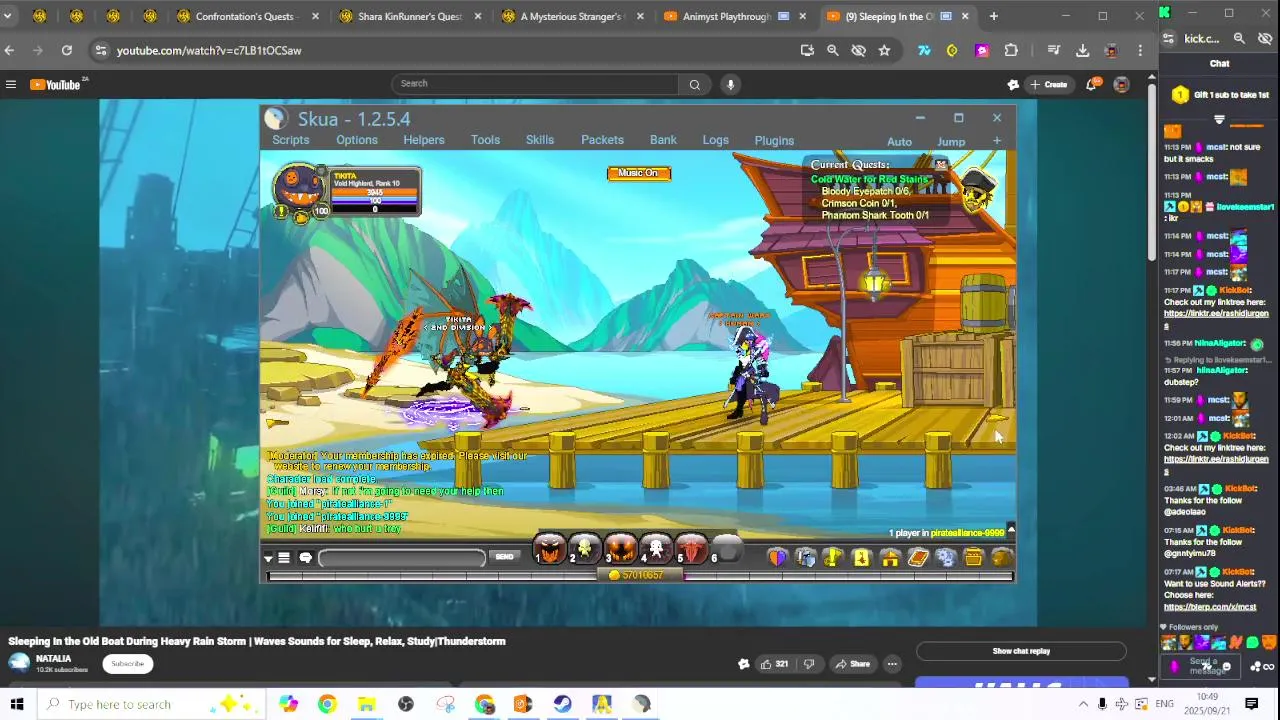Image resolution: width=1280 pixels, height=720 pixels.
Task: Open Chrome downloads icon
Action: tap(1082, 50)
